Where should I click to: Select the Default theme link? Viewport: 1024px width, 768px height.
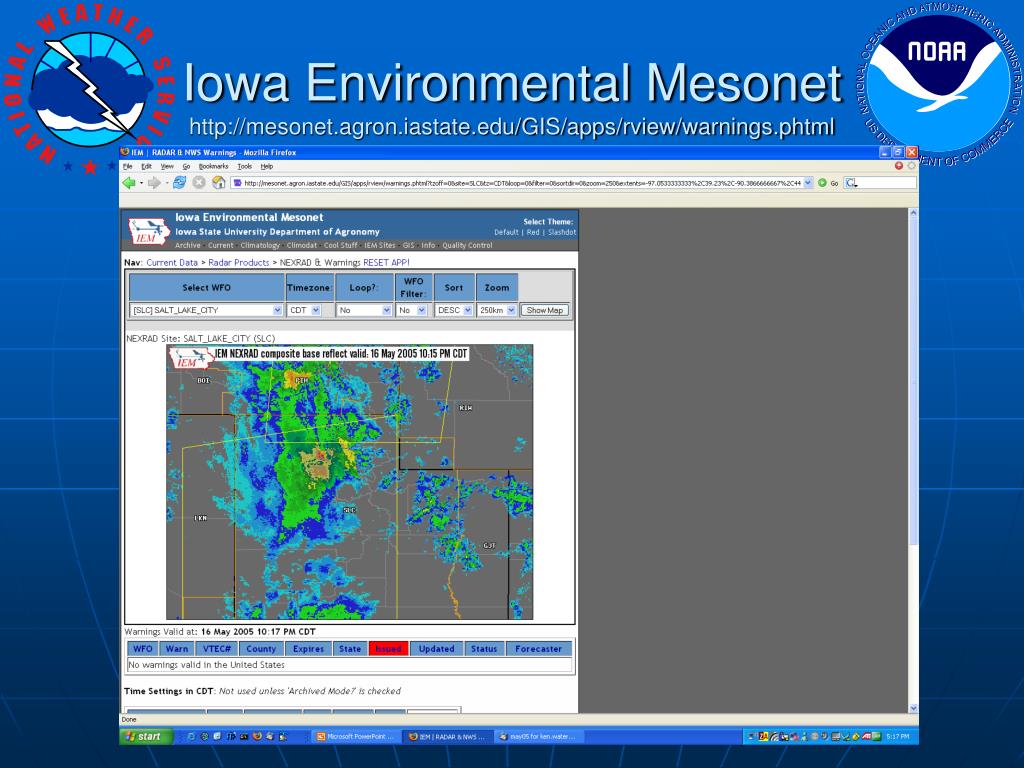(506, 232)
